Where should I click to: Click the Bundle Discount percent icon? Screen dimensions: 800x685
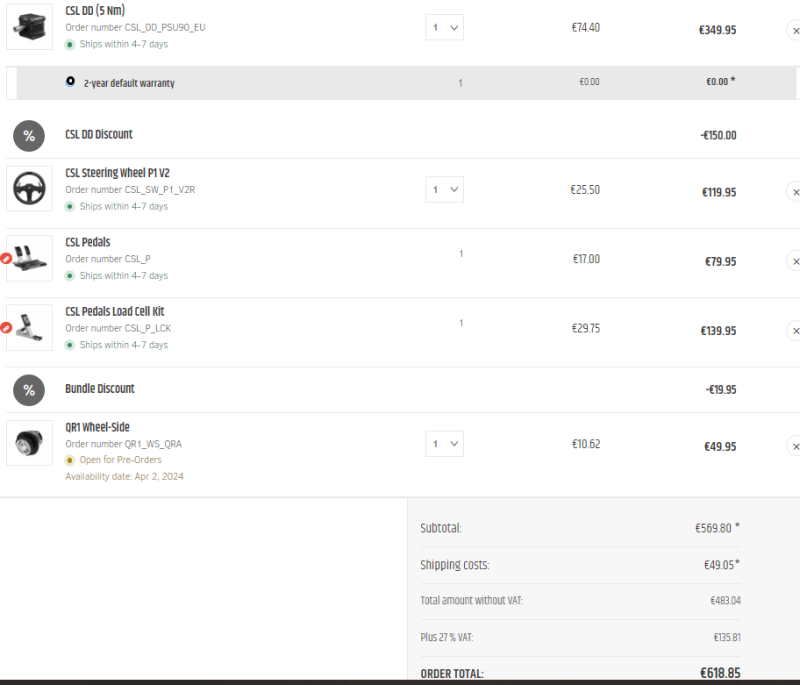pos(29,390)
